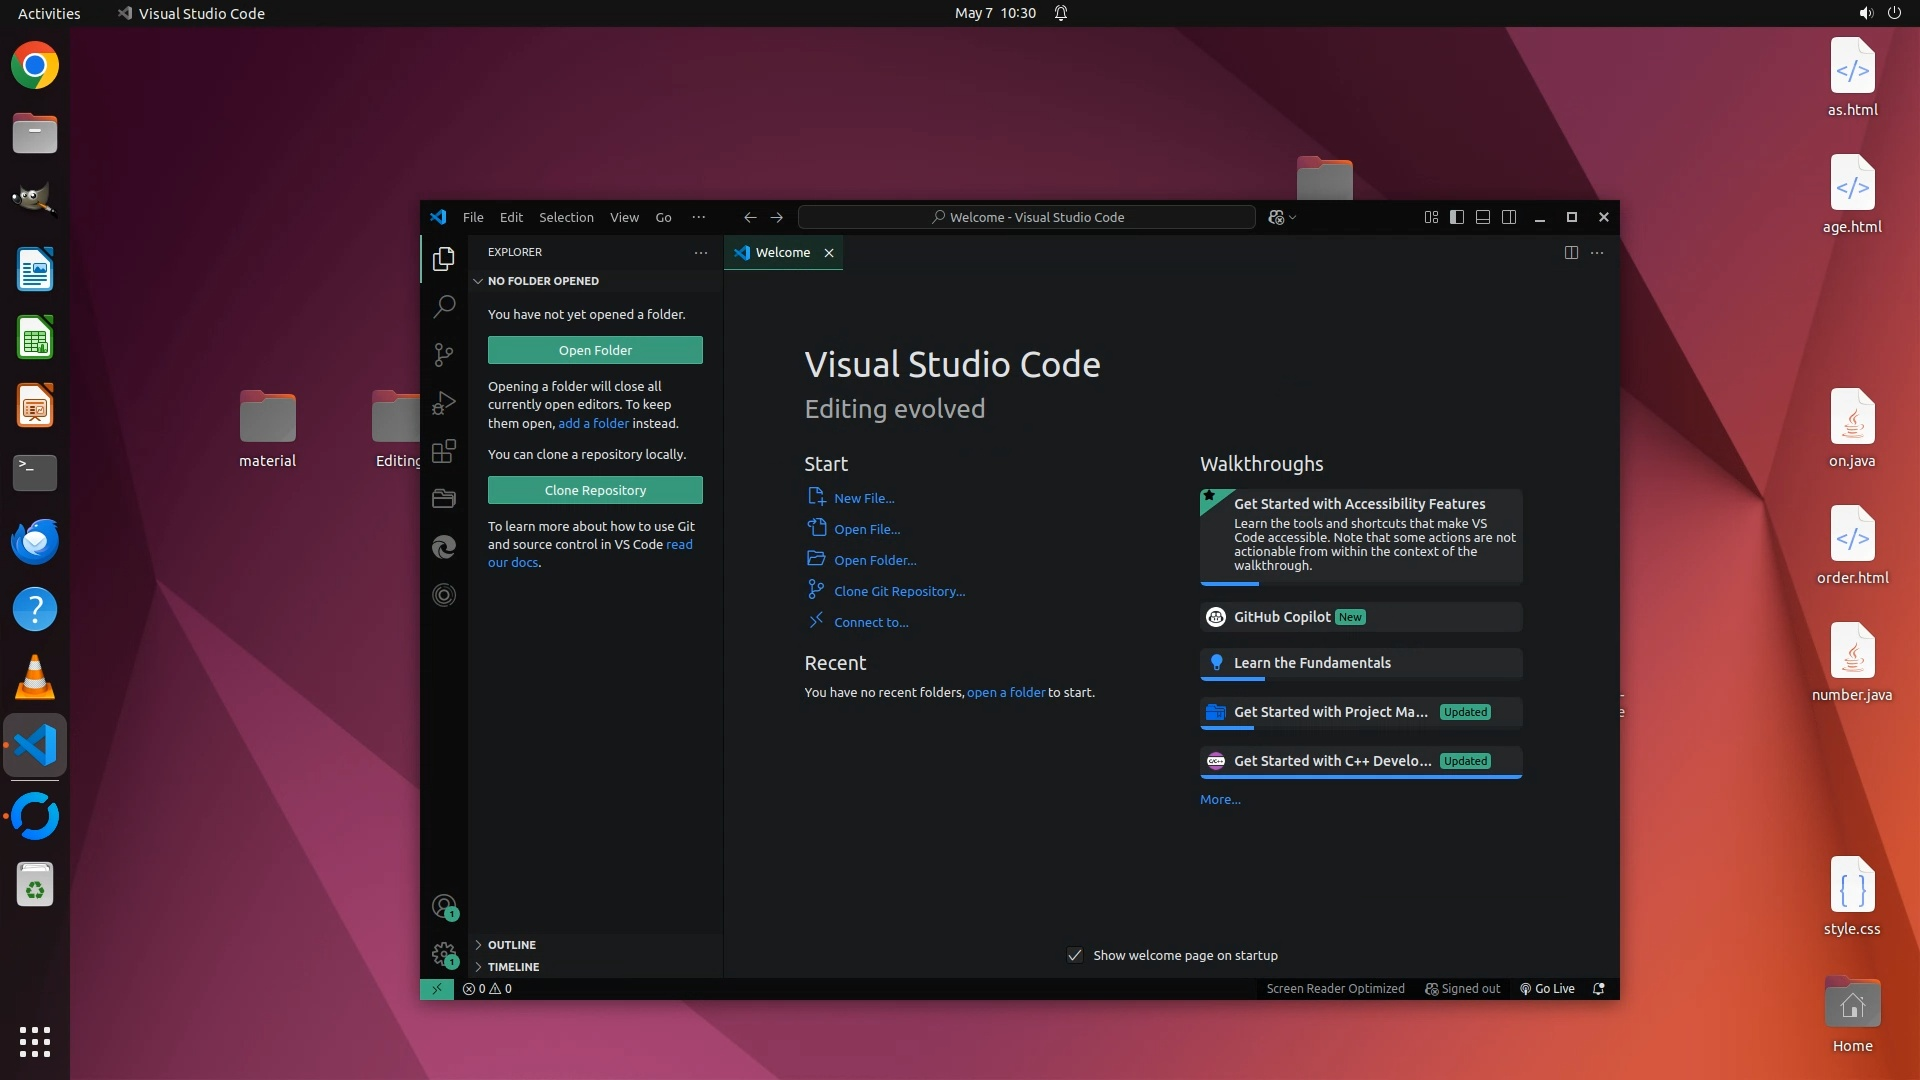Click the Accounts icon in activity bar
The image size is (1920, 1080).
444,907
